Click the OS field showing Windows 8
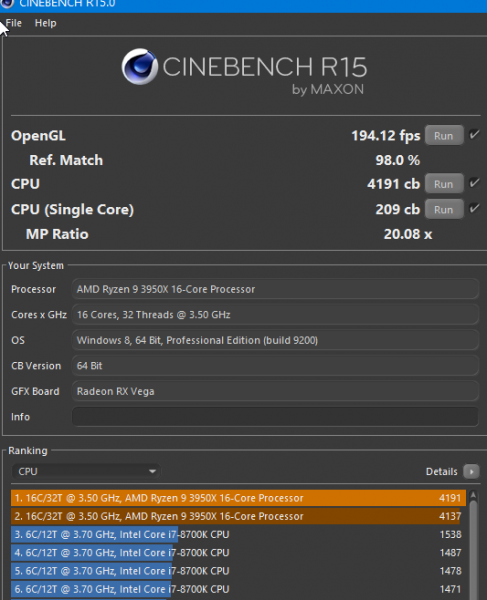The image size is (487, 600). point(275,340)
